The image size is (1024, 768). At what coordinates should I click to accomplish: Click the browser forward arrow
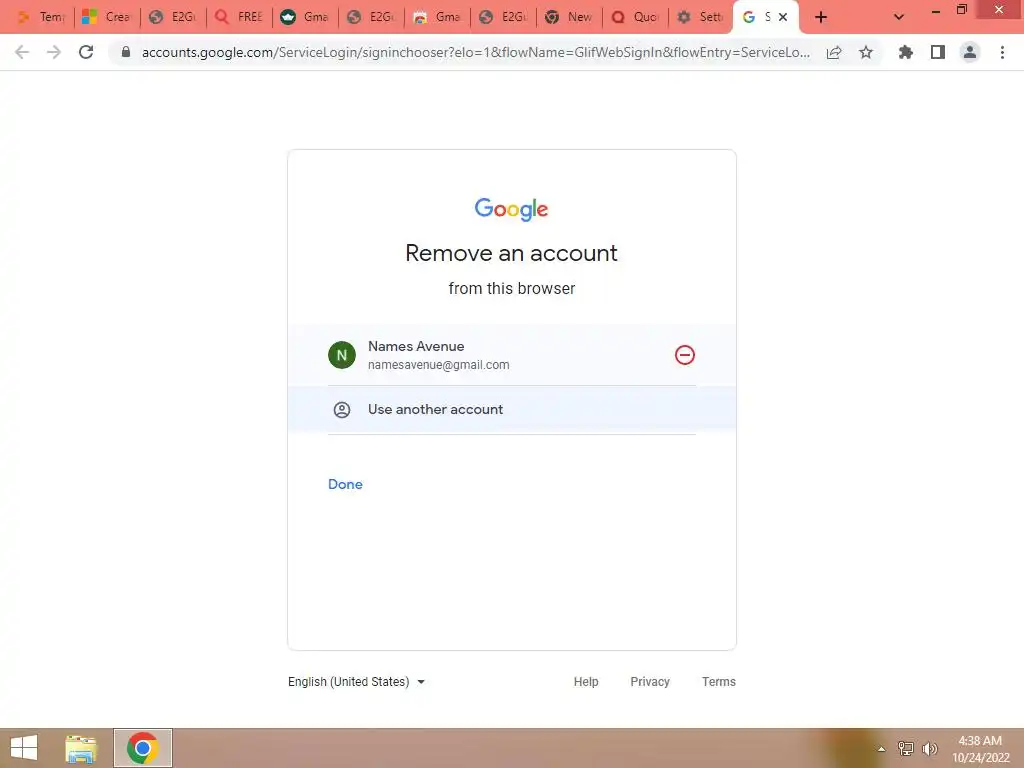click(x=54, y=52)
